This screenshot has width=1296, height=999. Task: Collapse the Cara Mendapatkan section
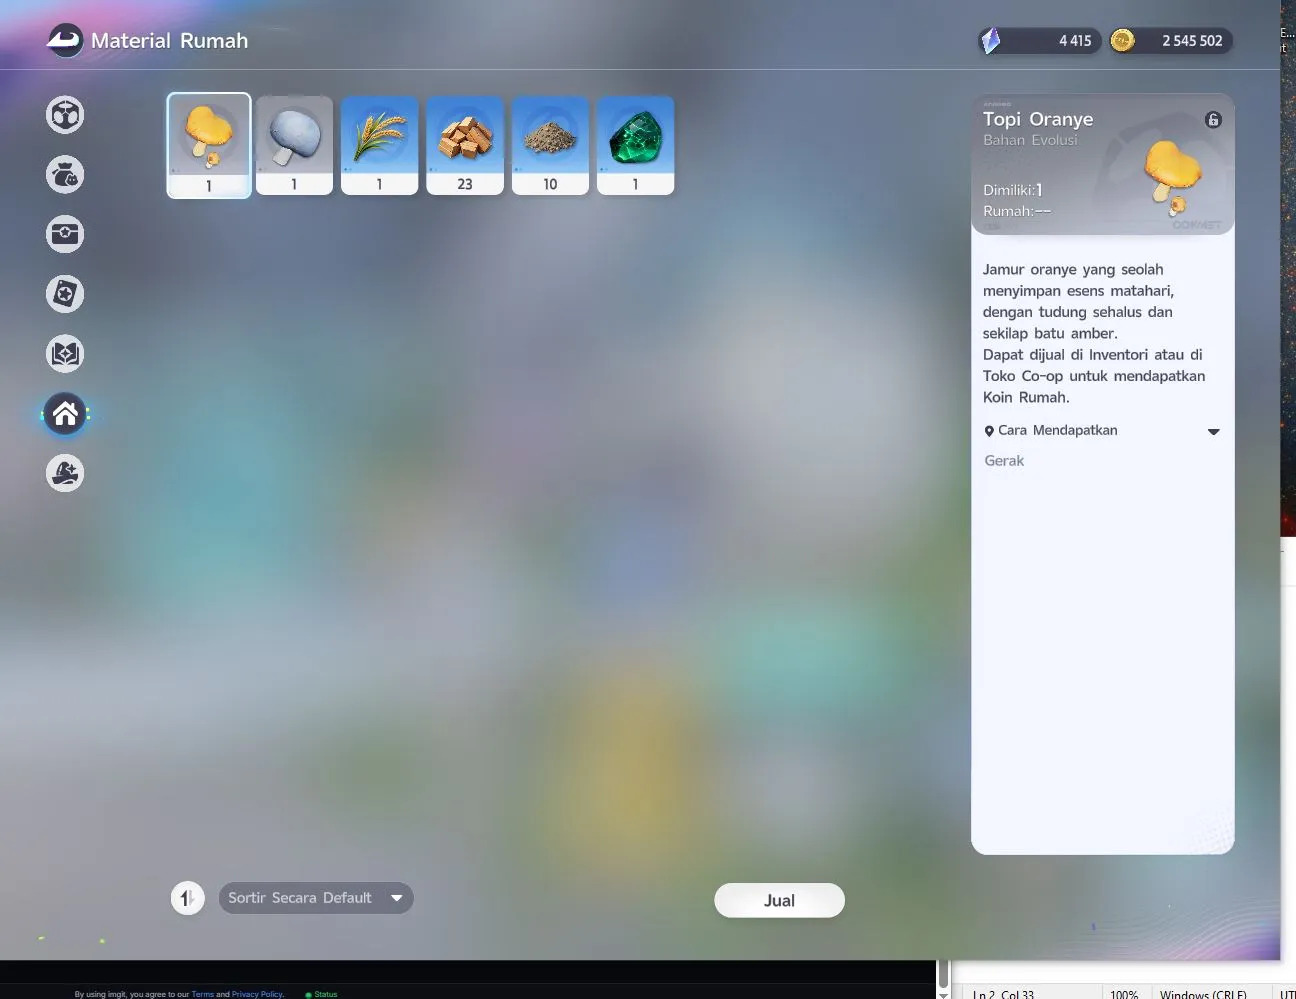click(1213, 432)
